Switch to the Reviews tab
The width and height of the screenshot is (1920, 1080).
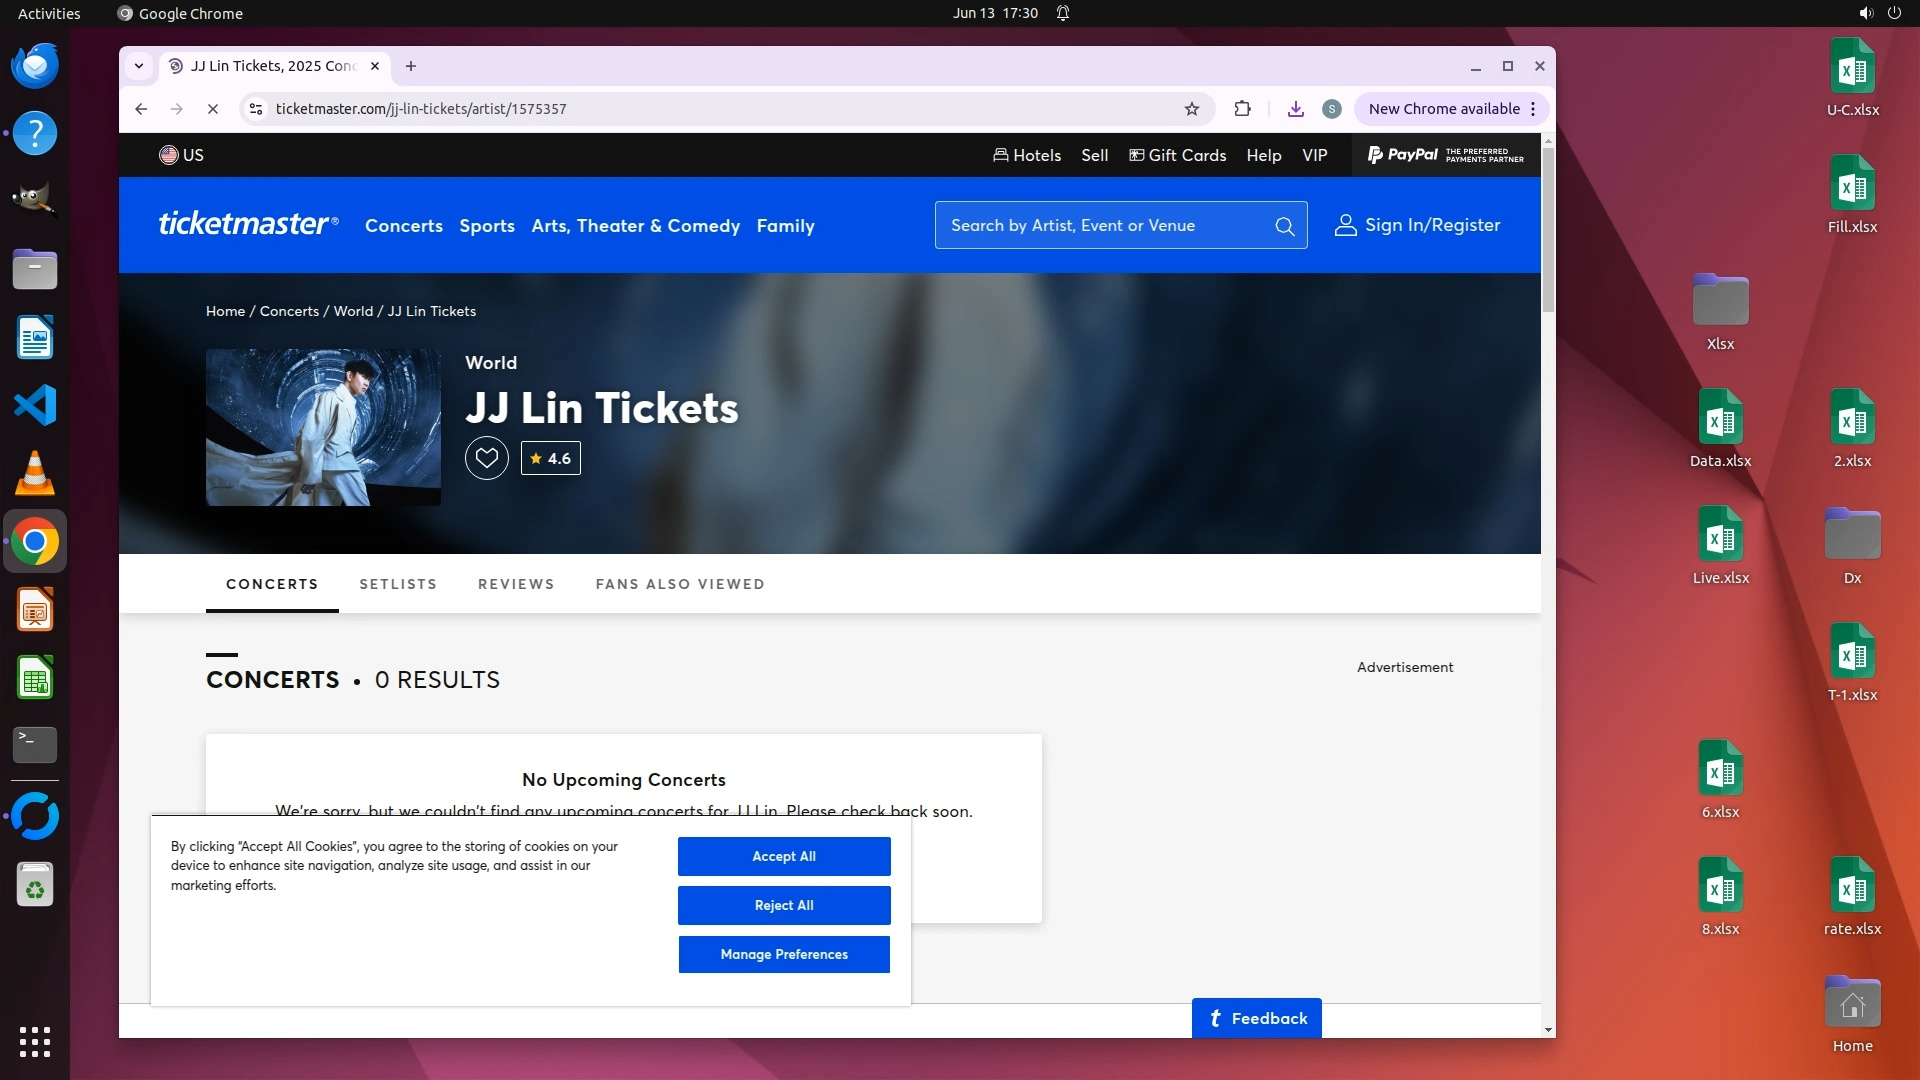tap(516, 584)
